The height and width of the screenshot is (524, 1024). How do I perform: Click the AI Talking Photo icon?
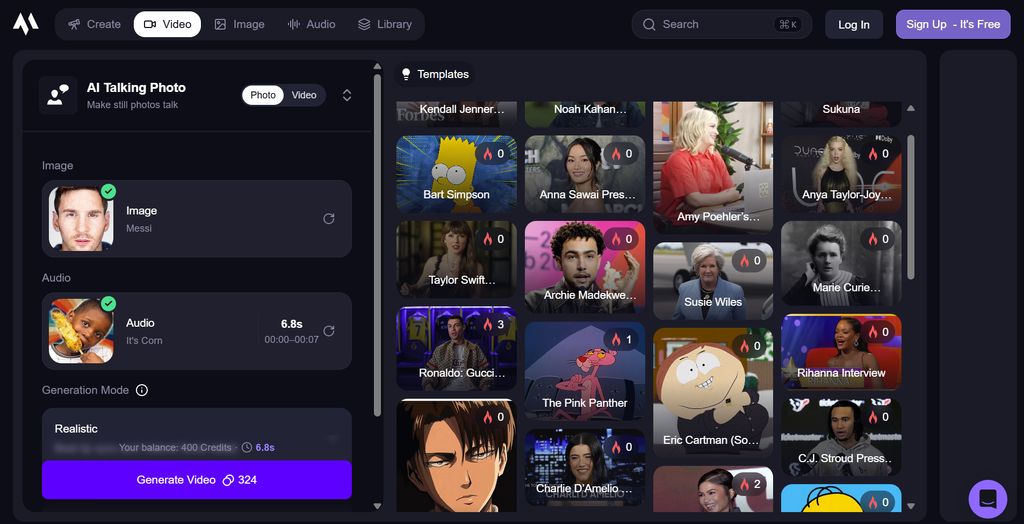58,95
